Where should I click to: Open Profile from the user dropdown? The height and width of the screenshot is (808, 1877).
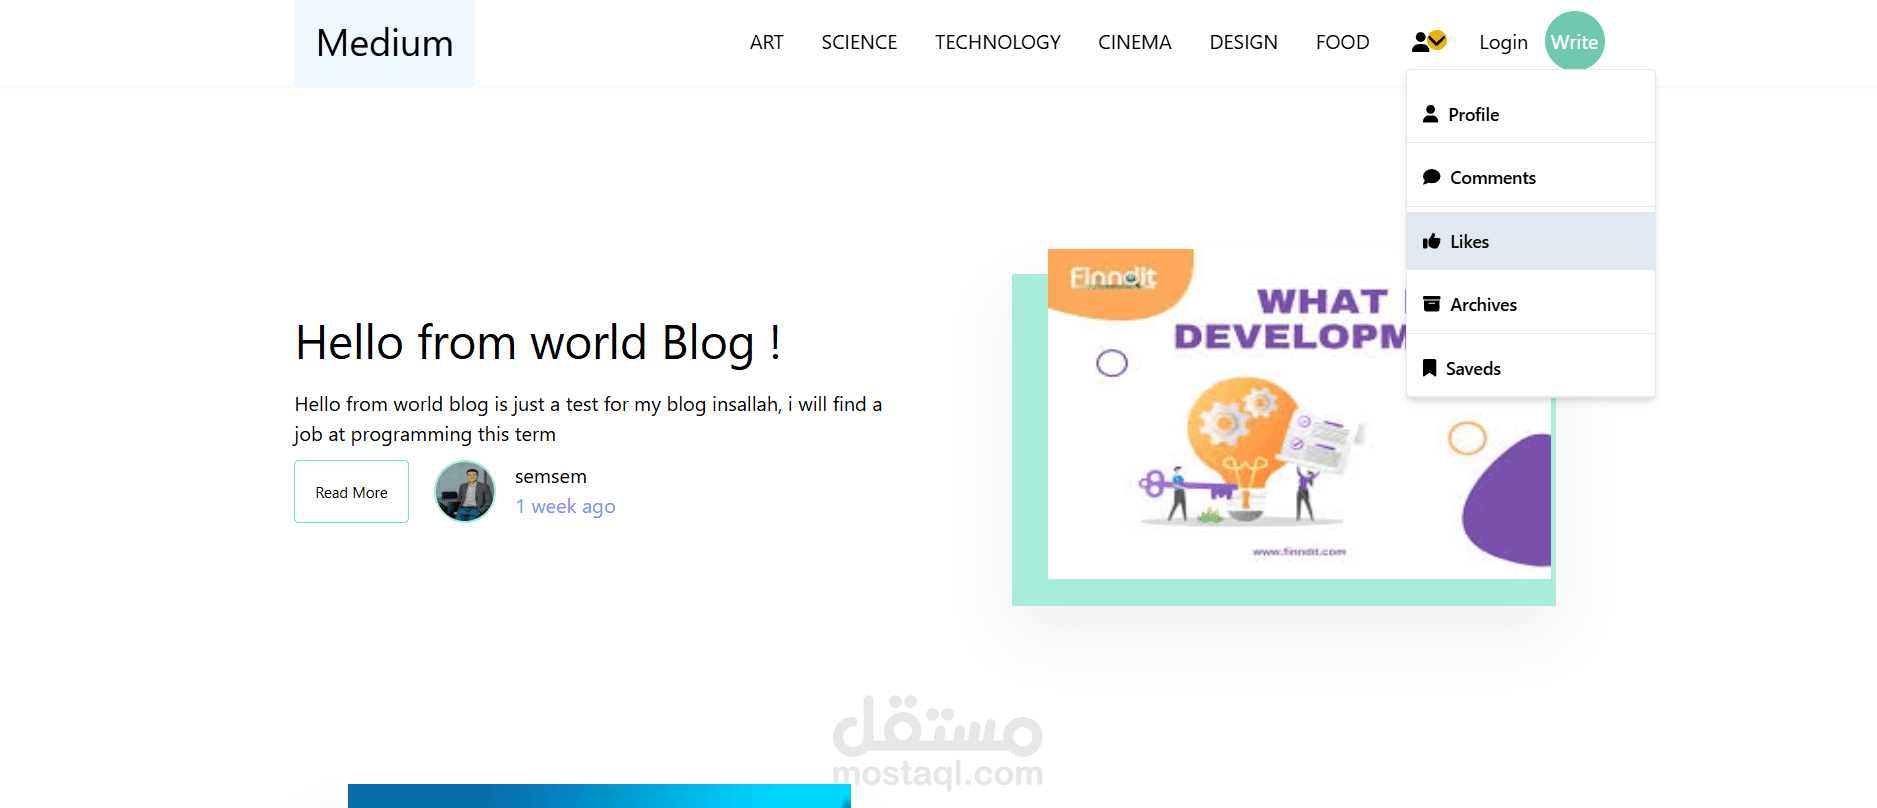1531,114
